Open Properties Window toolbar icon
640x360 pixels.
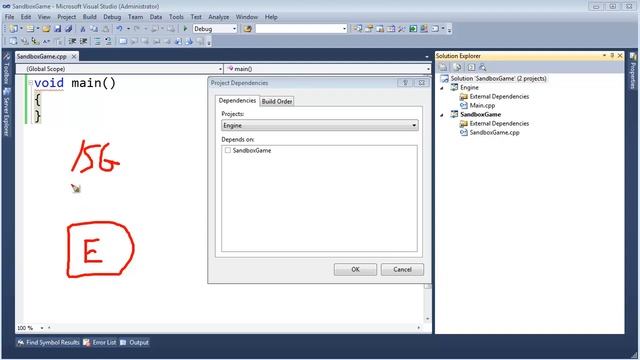[x=369, y=29]
